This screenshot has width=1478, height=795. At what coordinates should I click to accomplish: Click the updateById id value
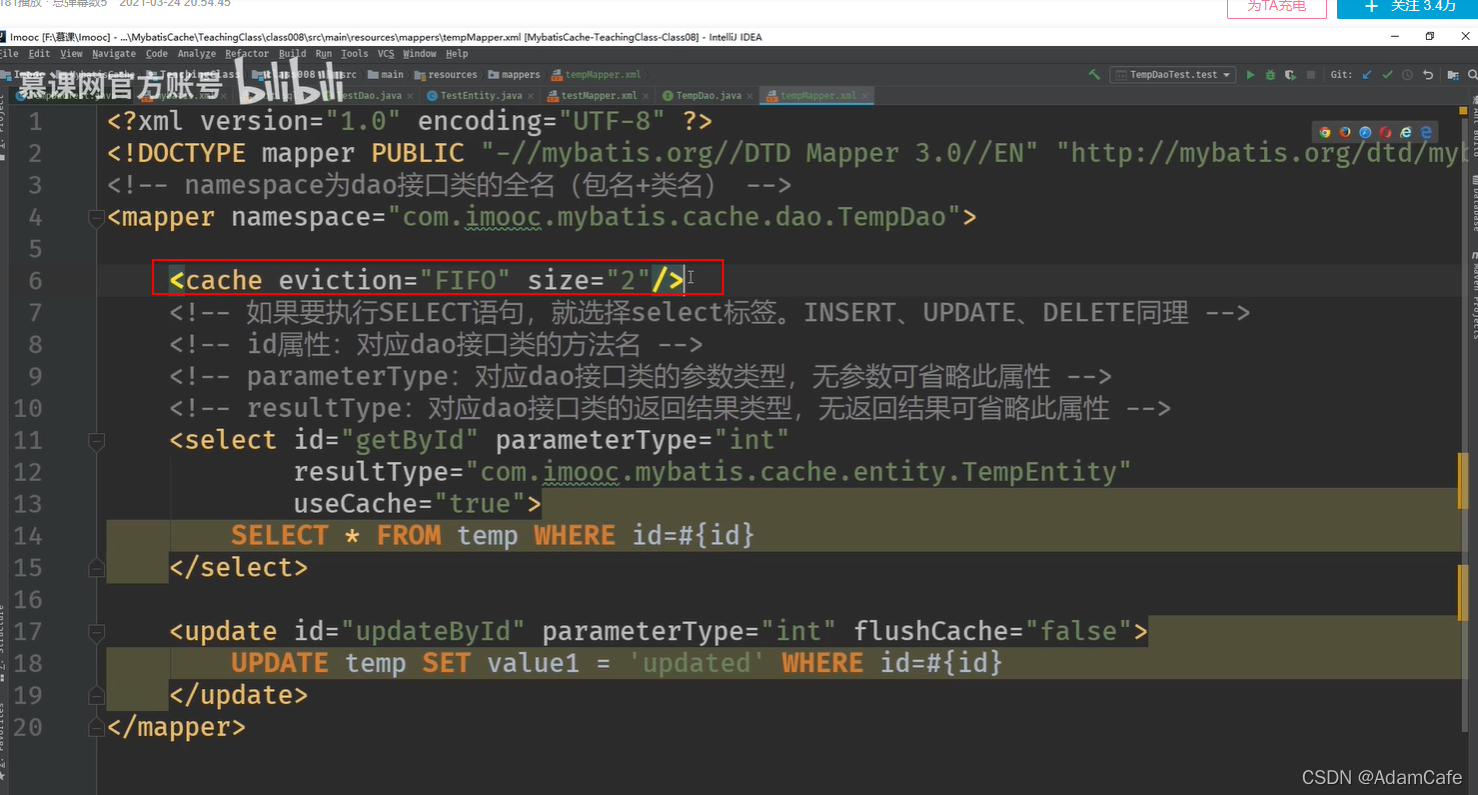tap(434, 632)
